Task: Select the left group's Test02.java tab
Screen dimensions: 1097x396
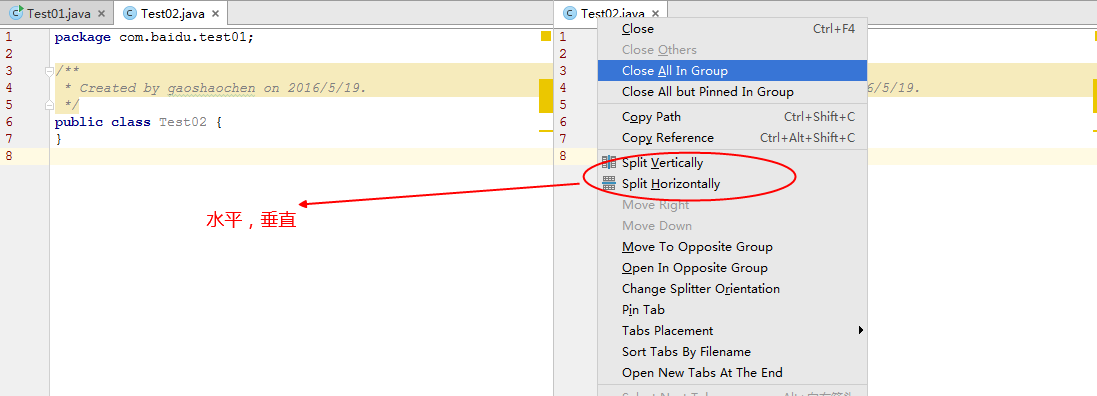Action: [x=171, y=13]
